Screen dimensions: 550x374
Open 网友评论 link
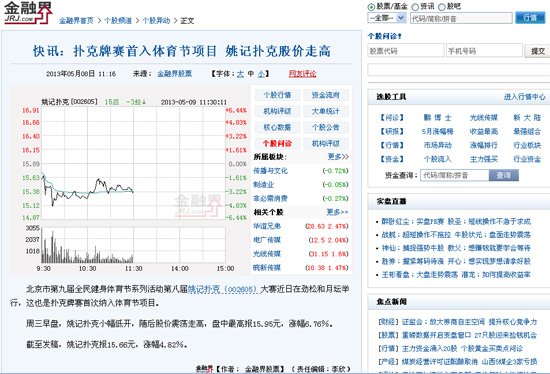pos(302,74)
